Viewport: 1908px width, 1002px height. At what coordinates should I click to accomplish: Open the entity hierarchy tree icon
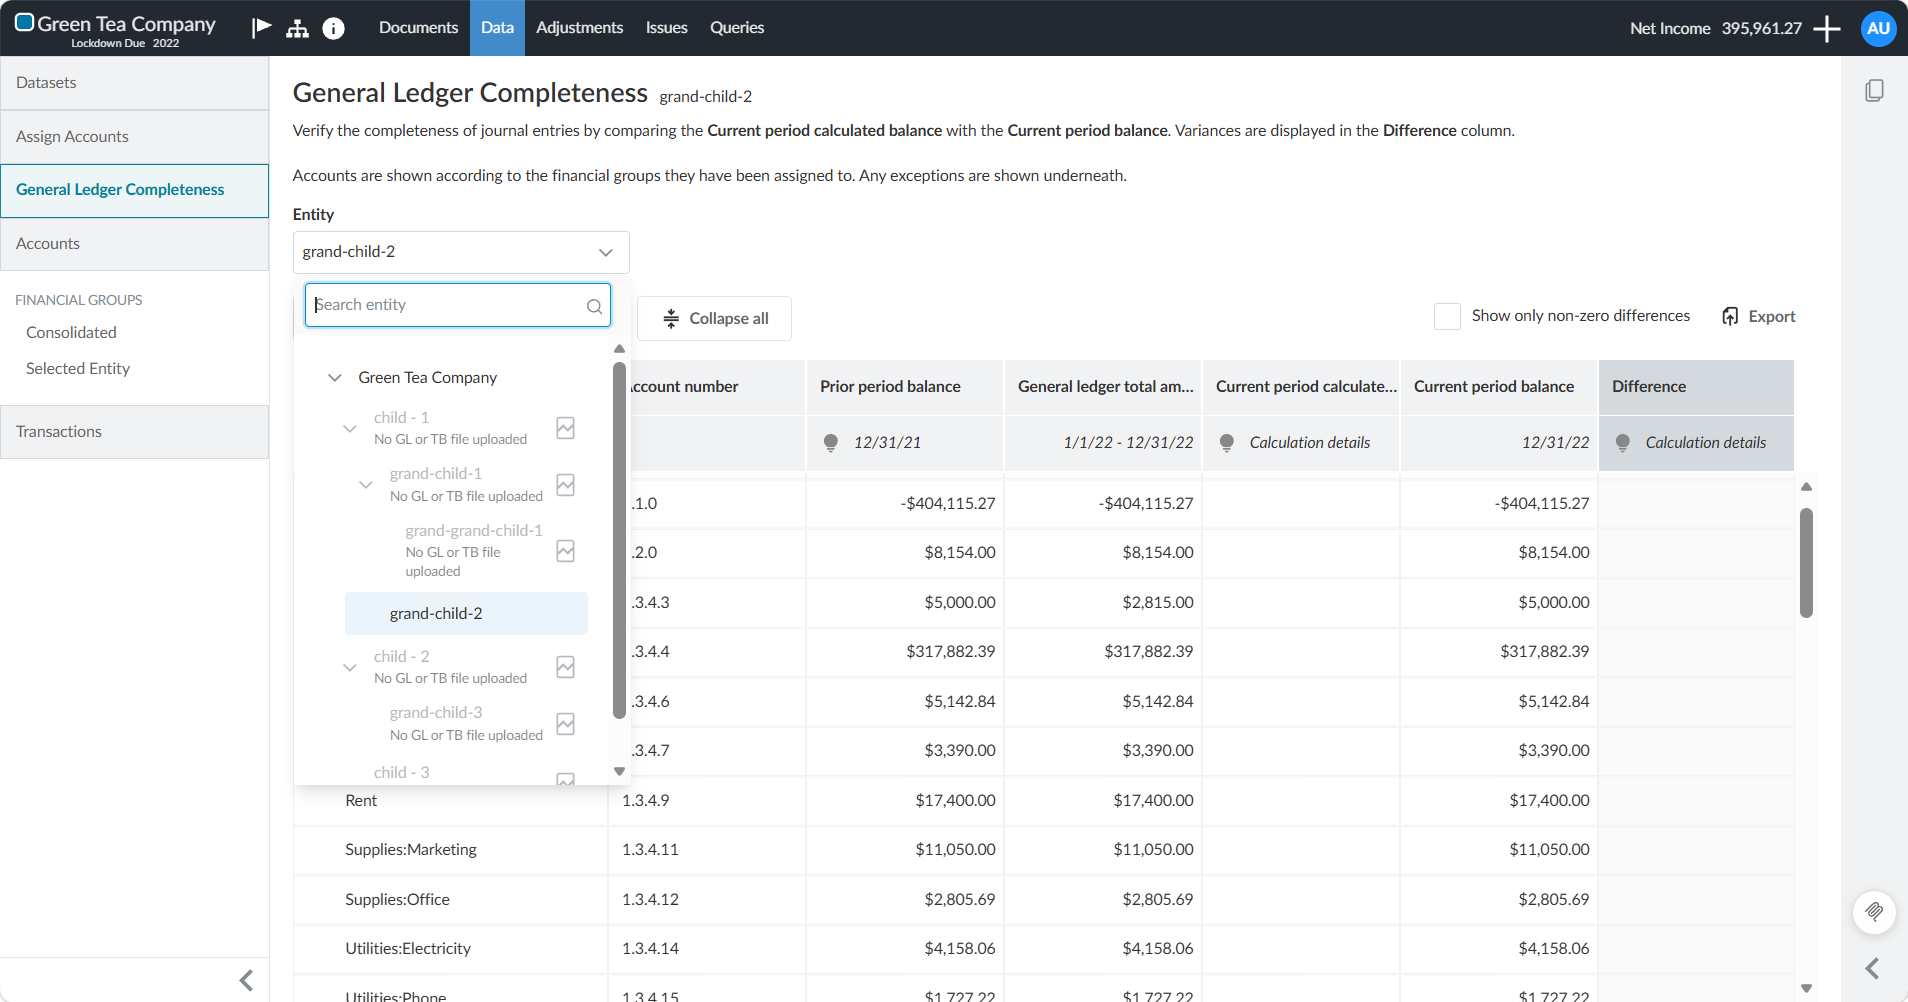(x=297, y=28)
